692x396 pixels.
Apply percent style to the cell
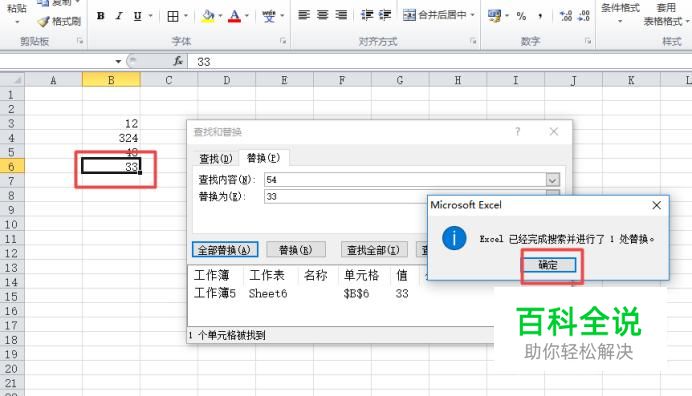(521, 16)
